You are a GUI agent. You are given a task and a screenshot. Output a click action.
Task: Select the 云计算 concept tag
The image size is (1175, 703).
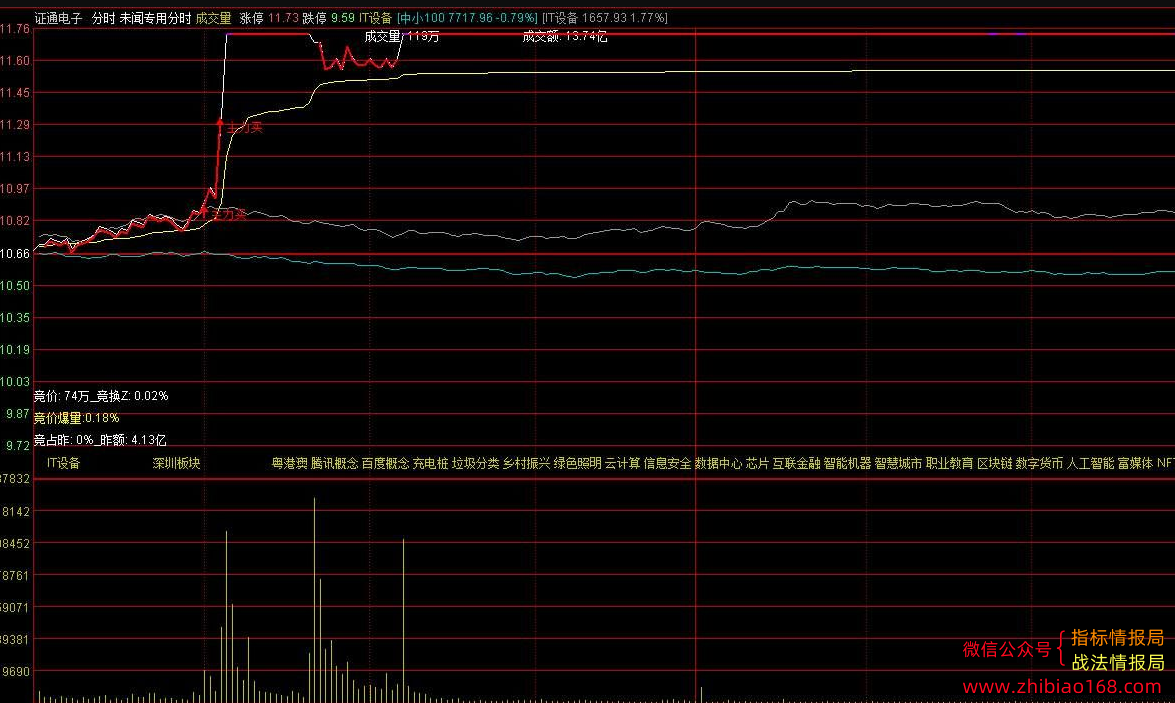[622, 463]
